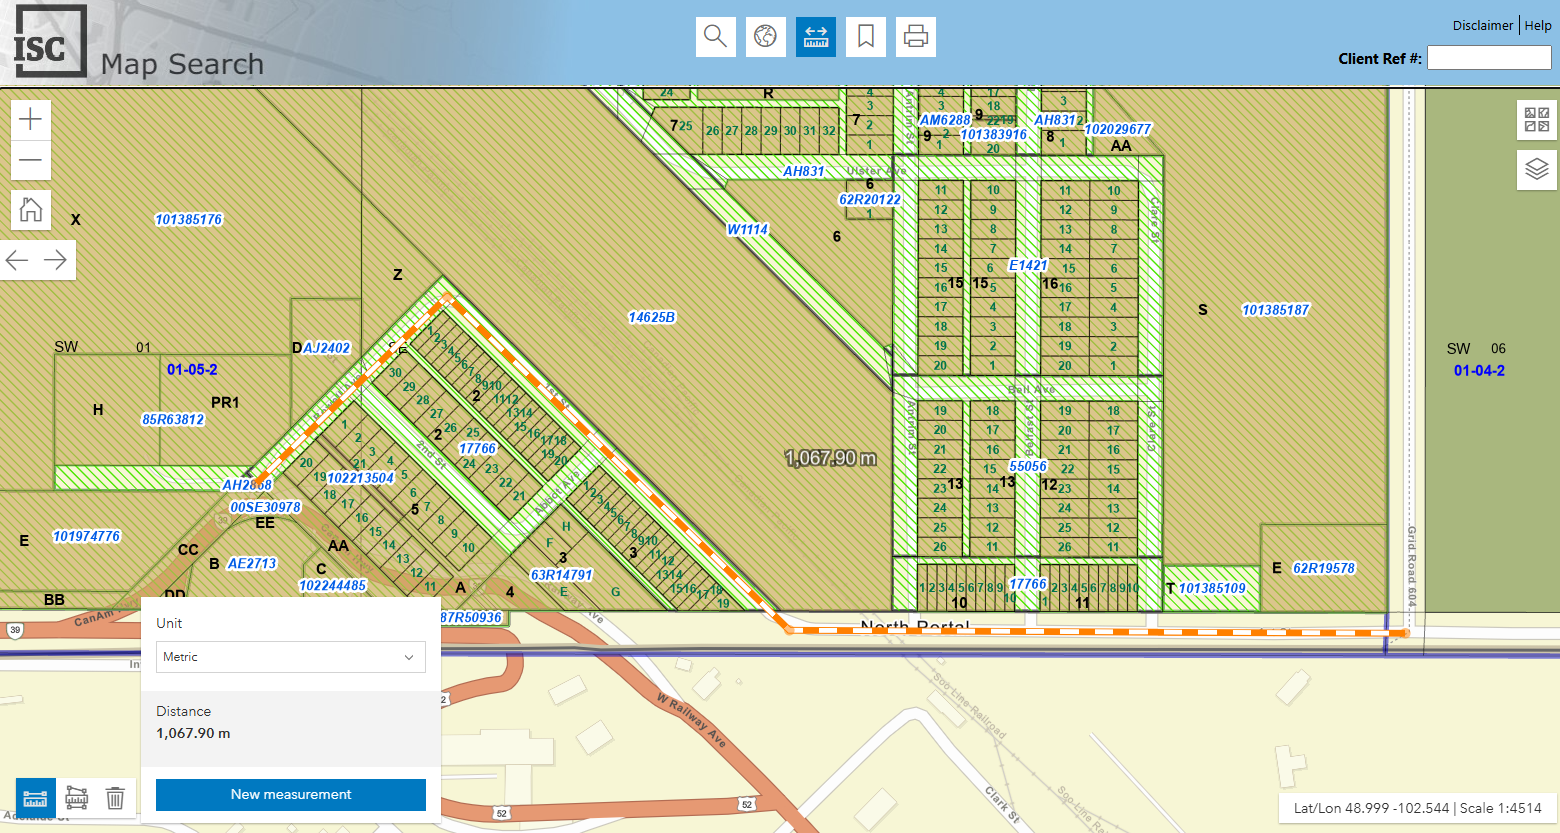This screenshot has height=833, width=1560.
Task: Toggle the measurement tool in top toolbar
Action: pos(815,37)
